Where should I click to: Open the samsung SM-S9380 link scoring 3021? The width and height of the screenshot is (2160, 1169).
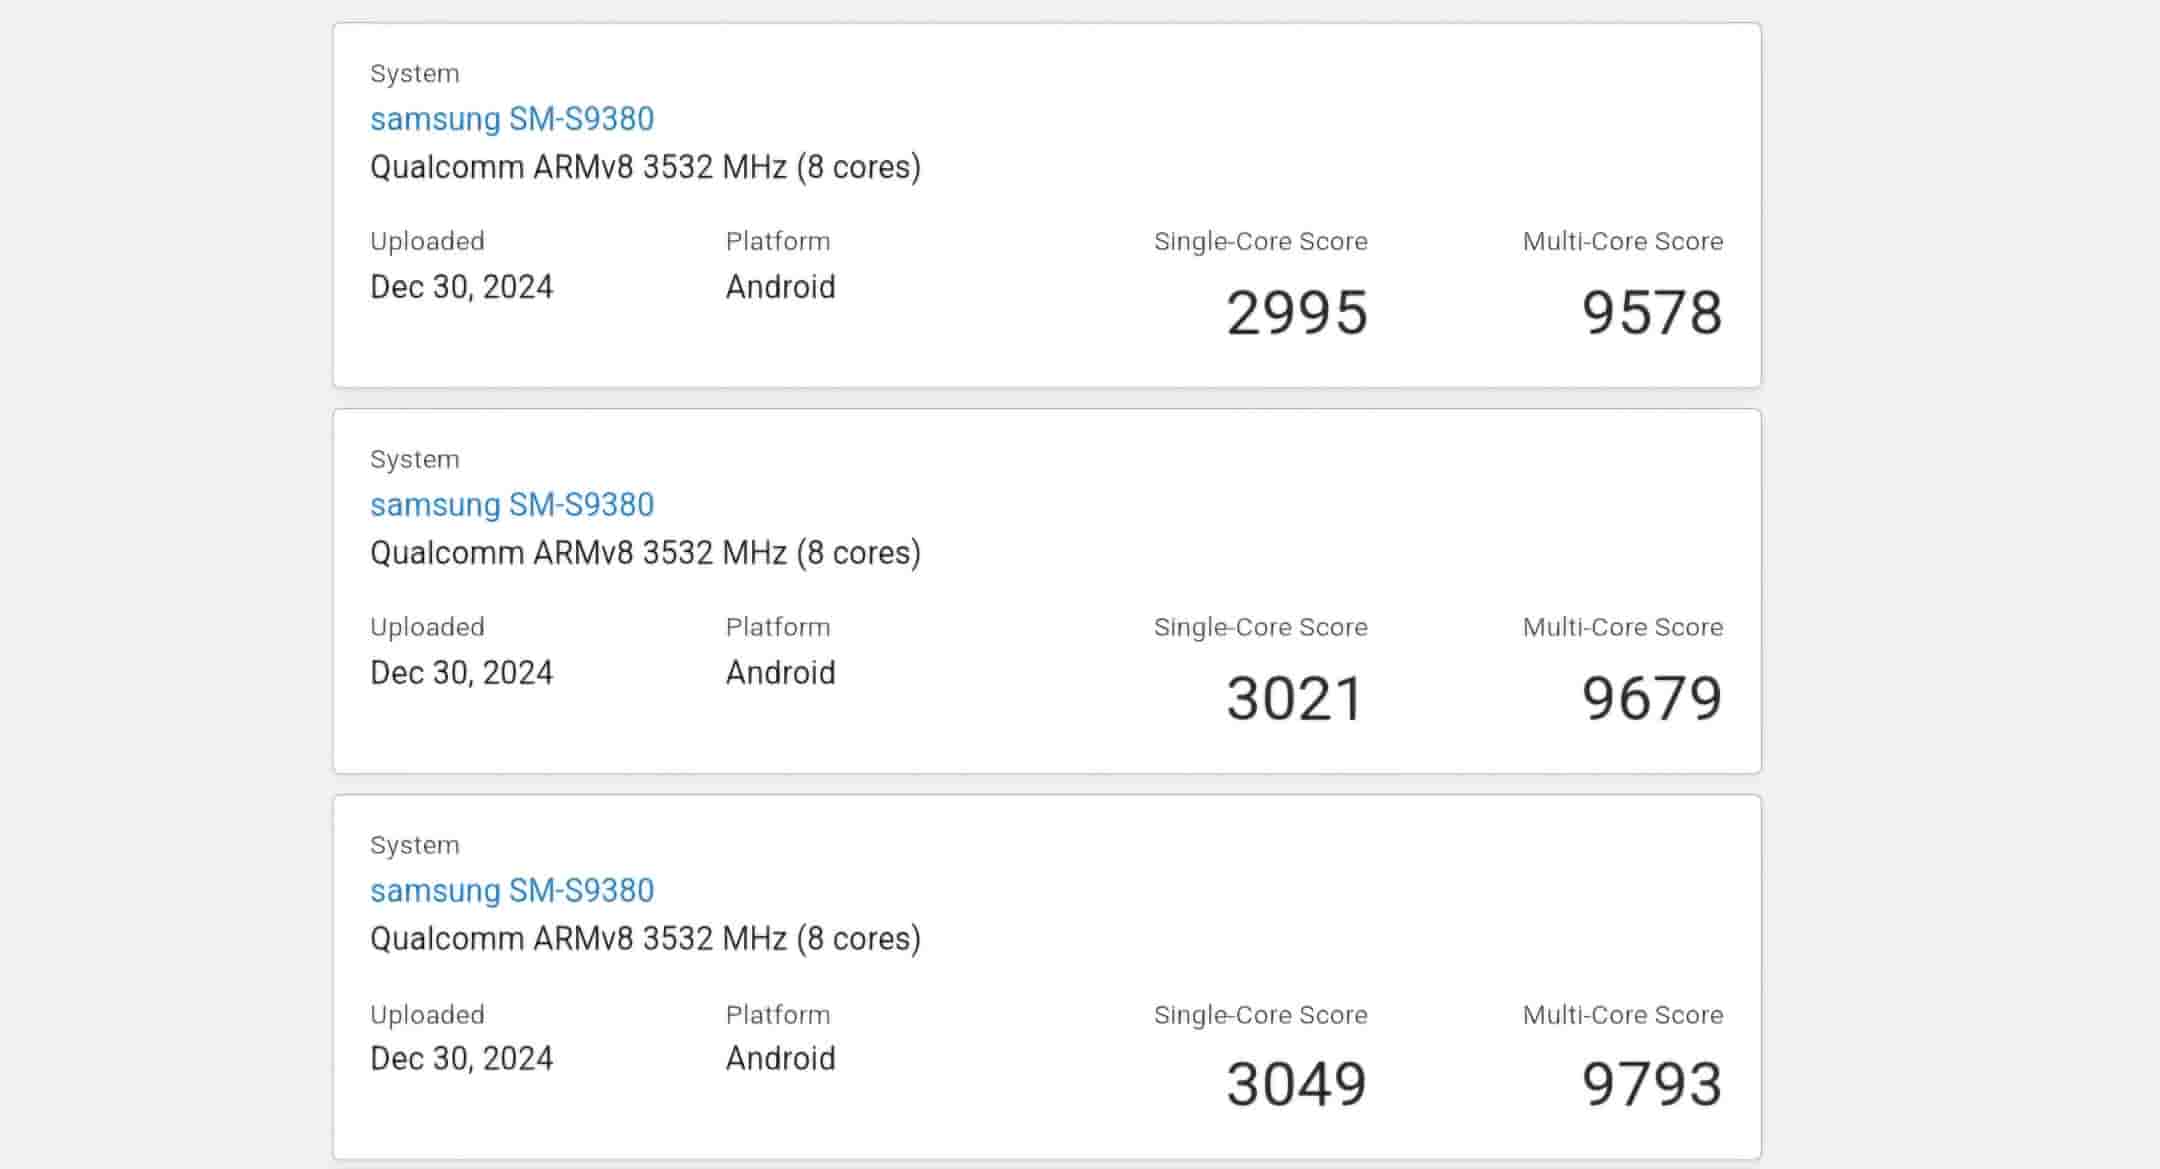(x=511, y=505)
